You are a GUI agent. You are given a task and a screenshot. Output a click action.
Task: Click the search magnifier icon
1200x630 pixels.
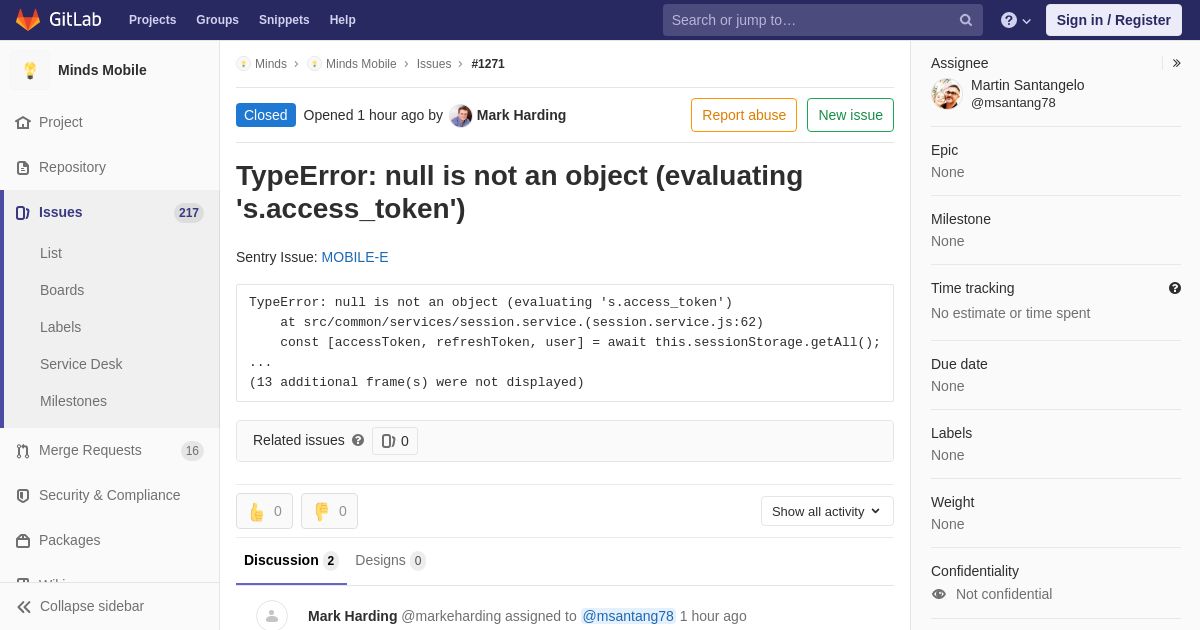[x=966, y=20]
